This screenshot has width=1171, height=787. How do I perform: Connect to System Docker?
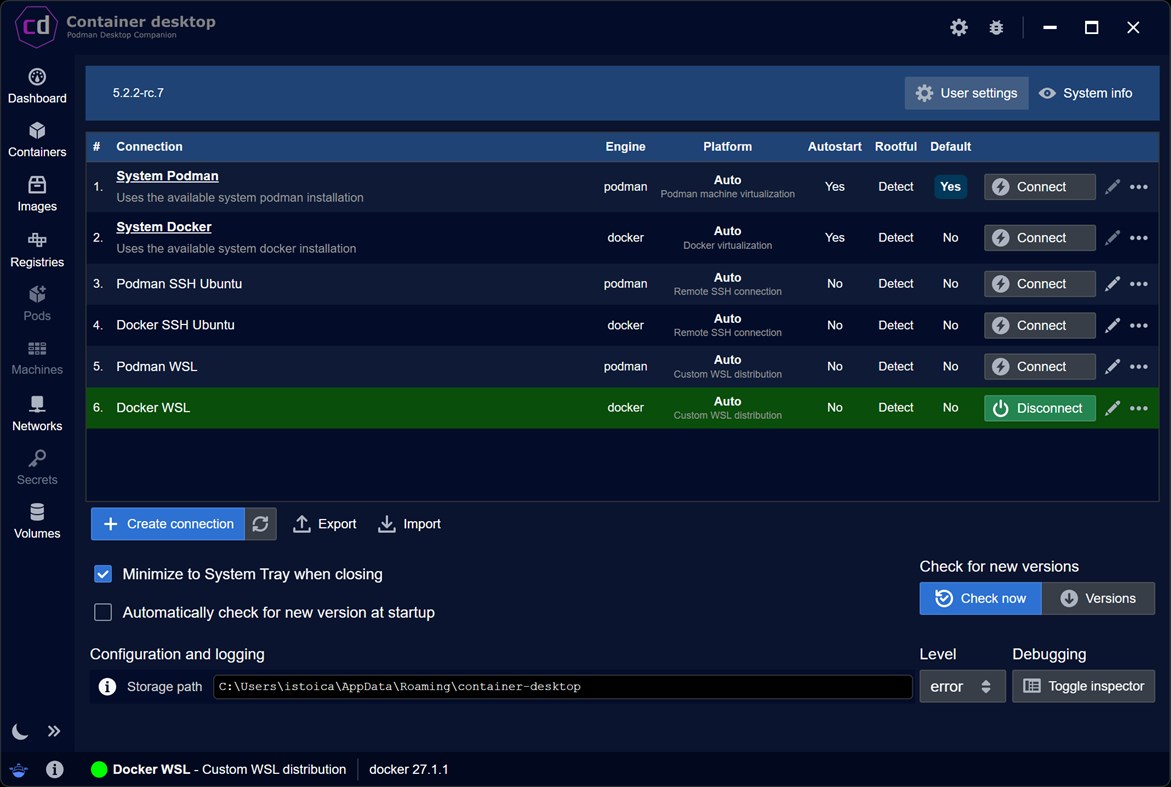(x=1040, y=237)
